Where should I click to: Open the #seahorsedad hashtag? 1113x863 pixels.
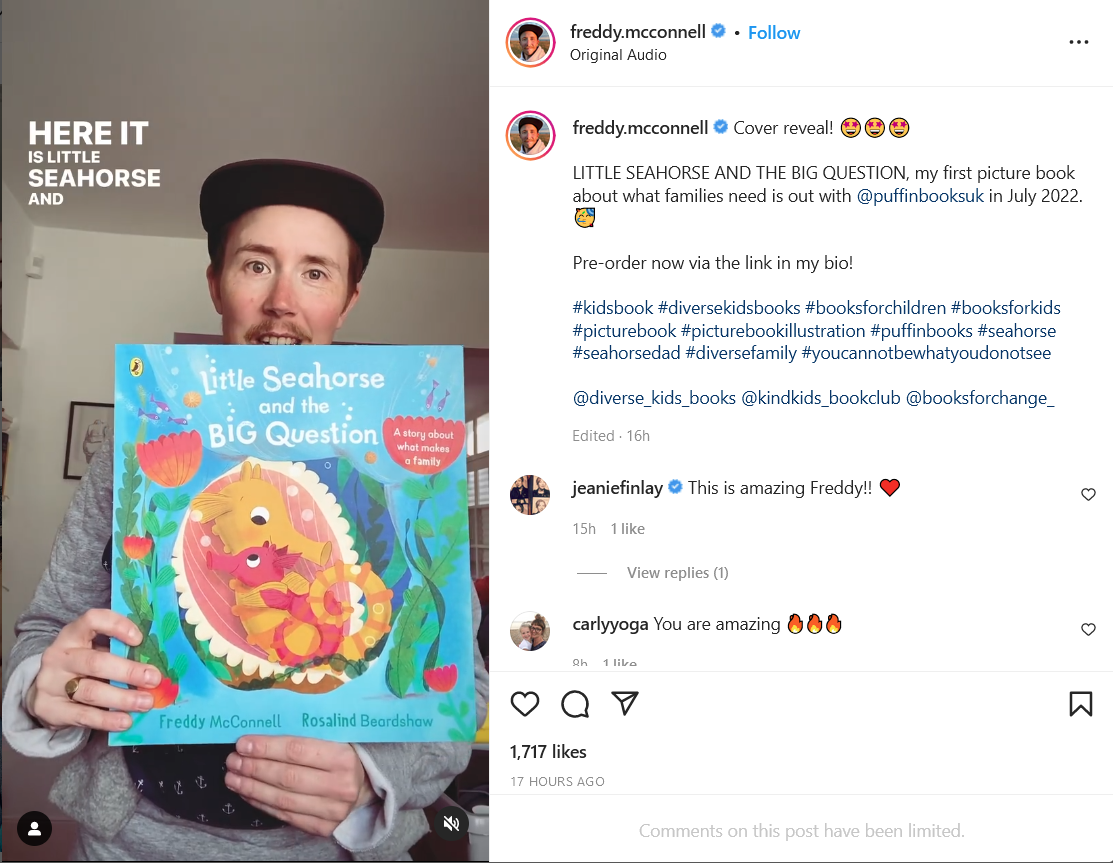tap(626, 353)
